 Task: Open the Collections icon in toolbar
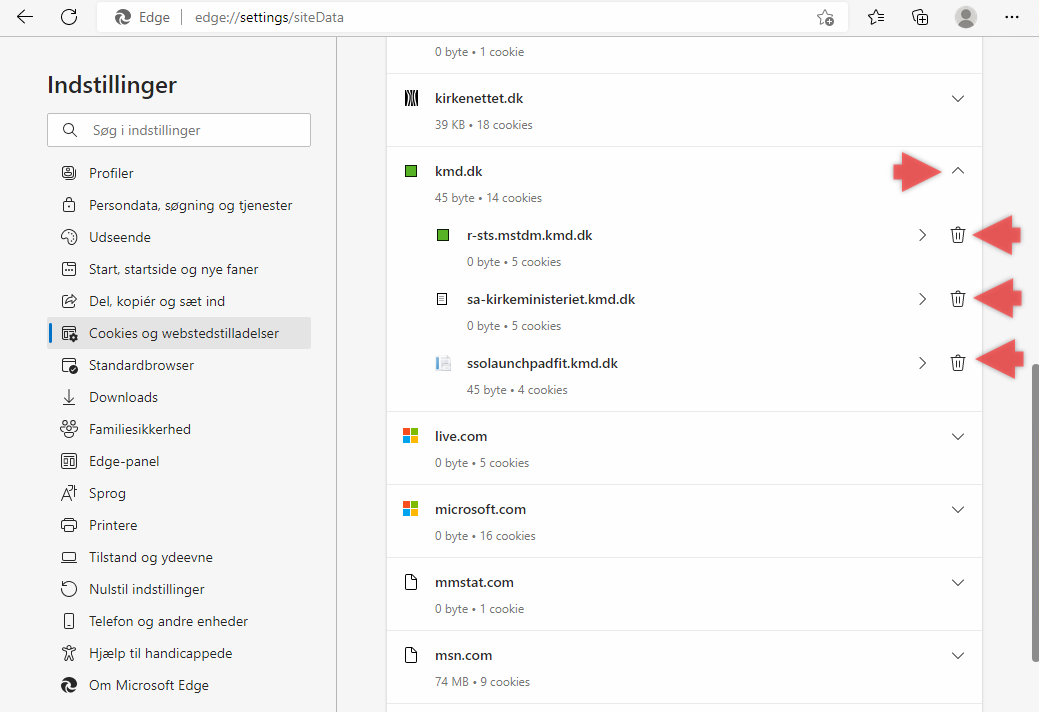tap(920, 17)
